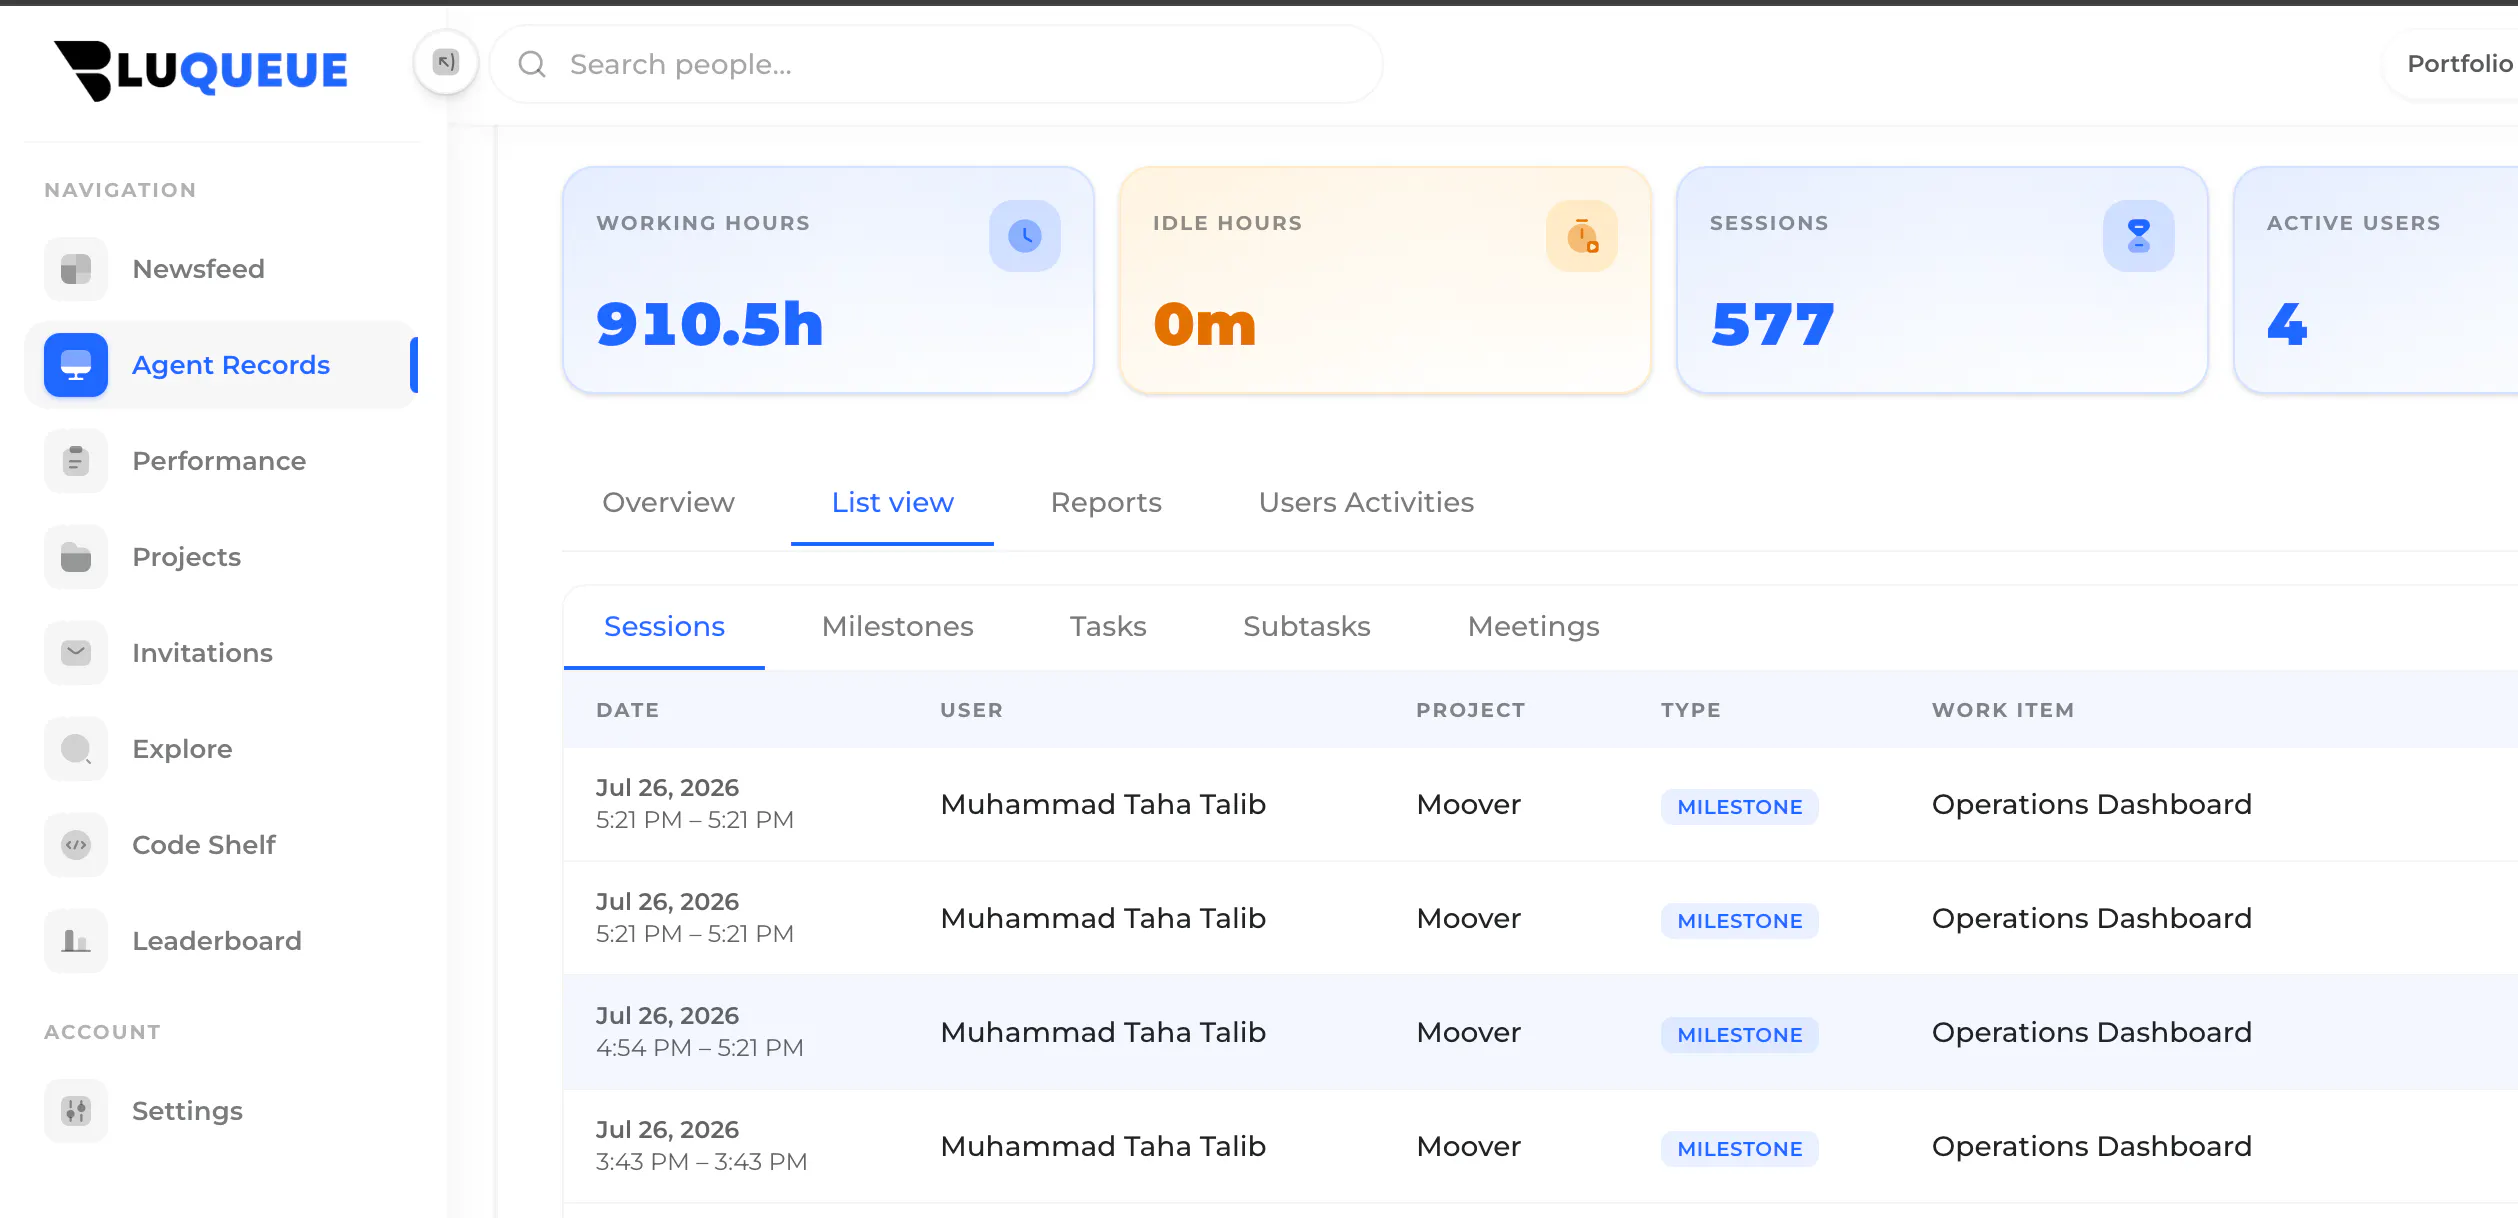This screenshot has width=2518, height=1218.
Task: Click Operations Dashboard in the 4:54 PM row
Action: 2092,1032
